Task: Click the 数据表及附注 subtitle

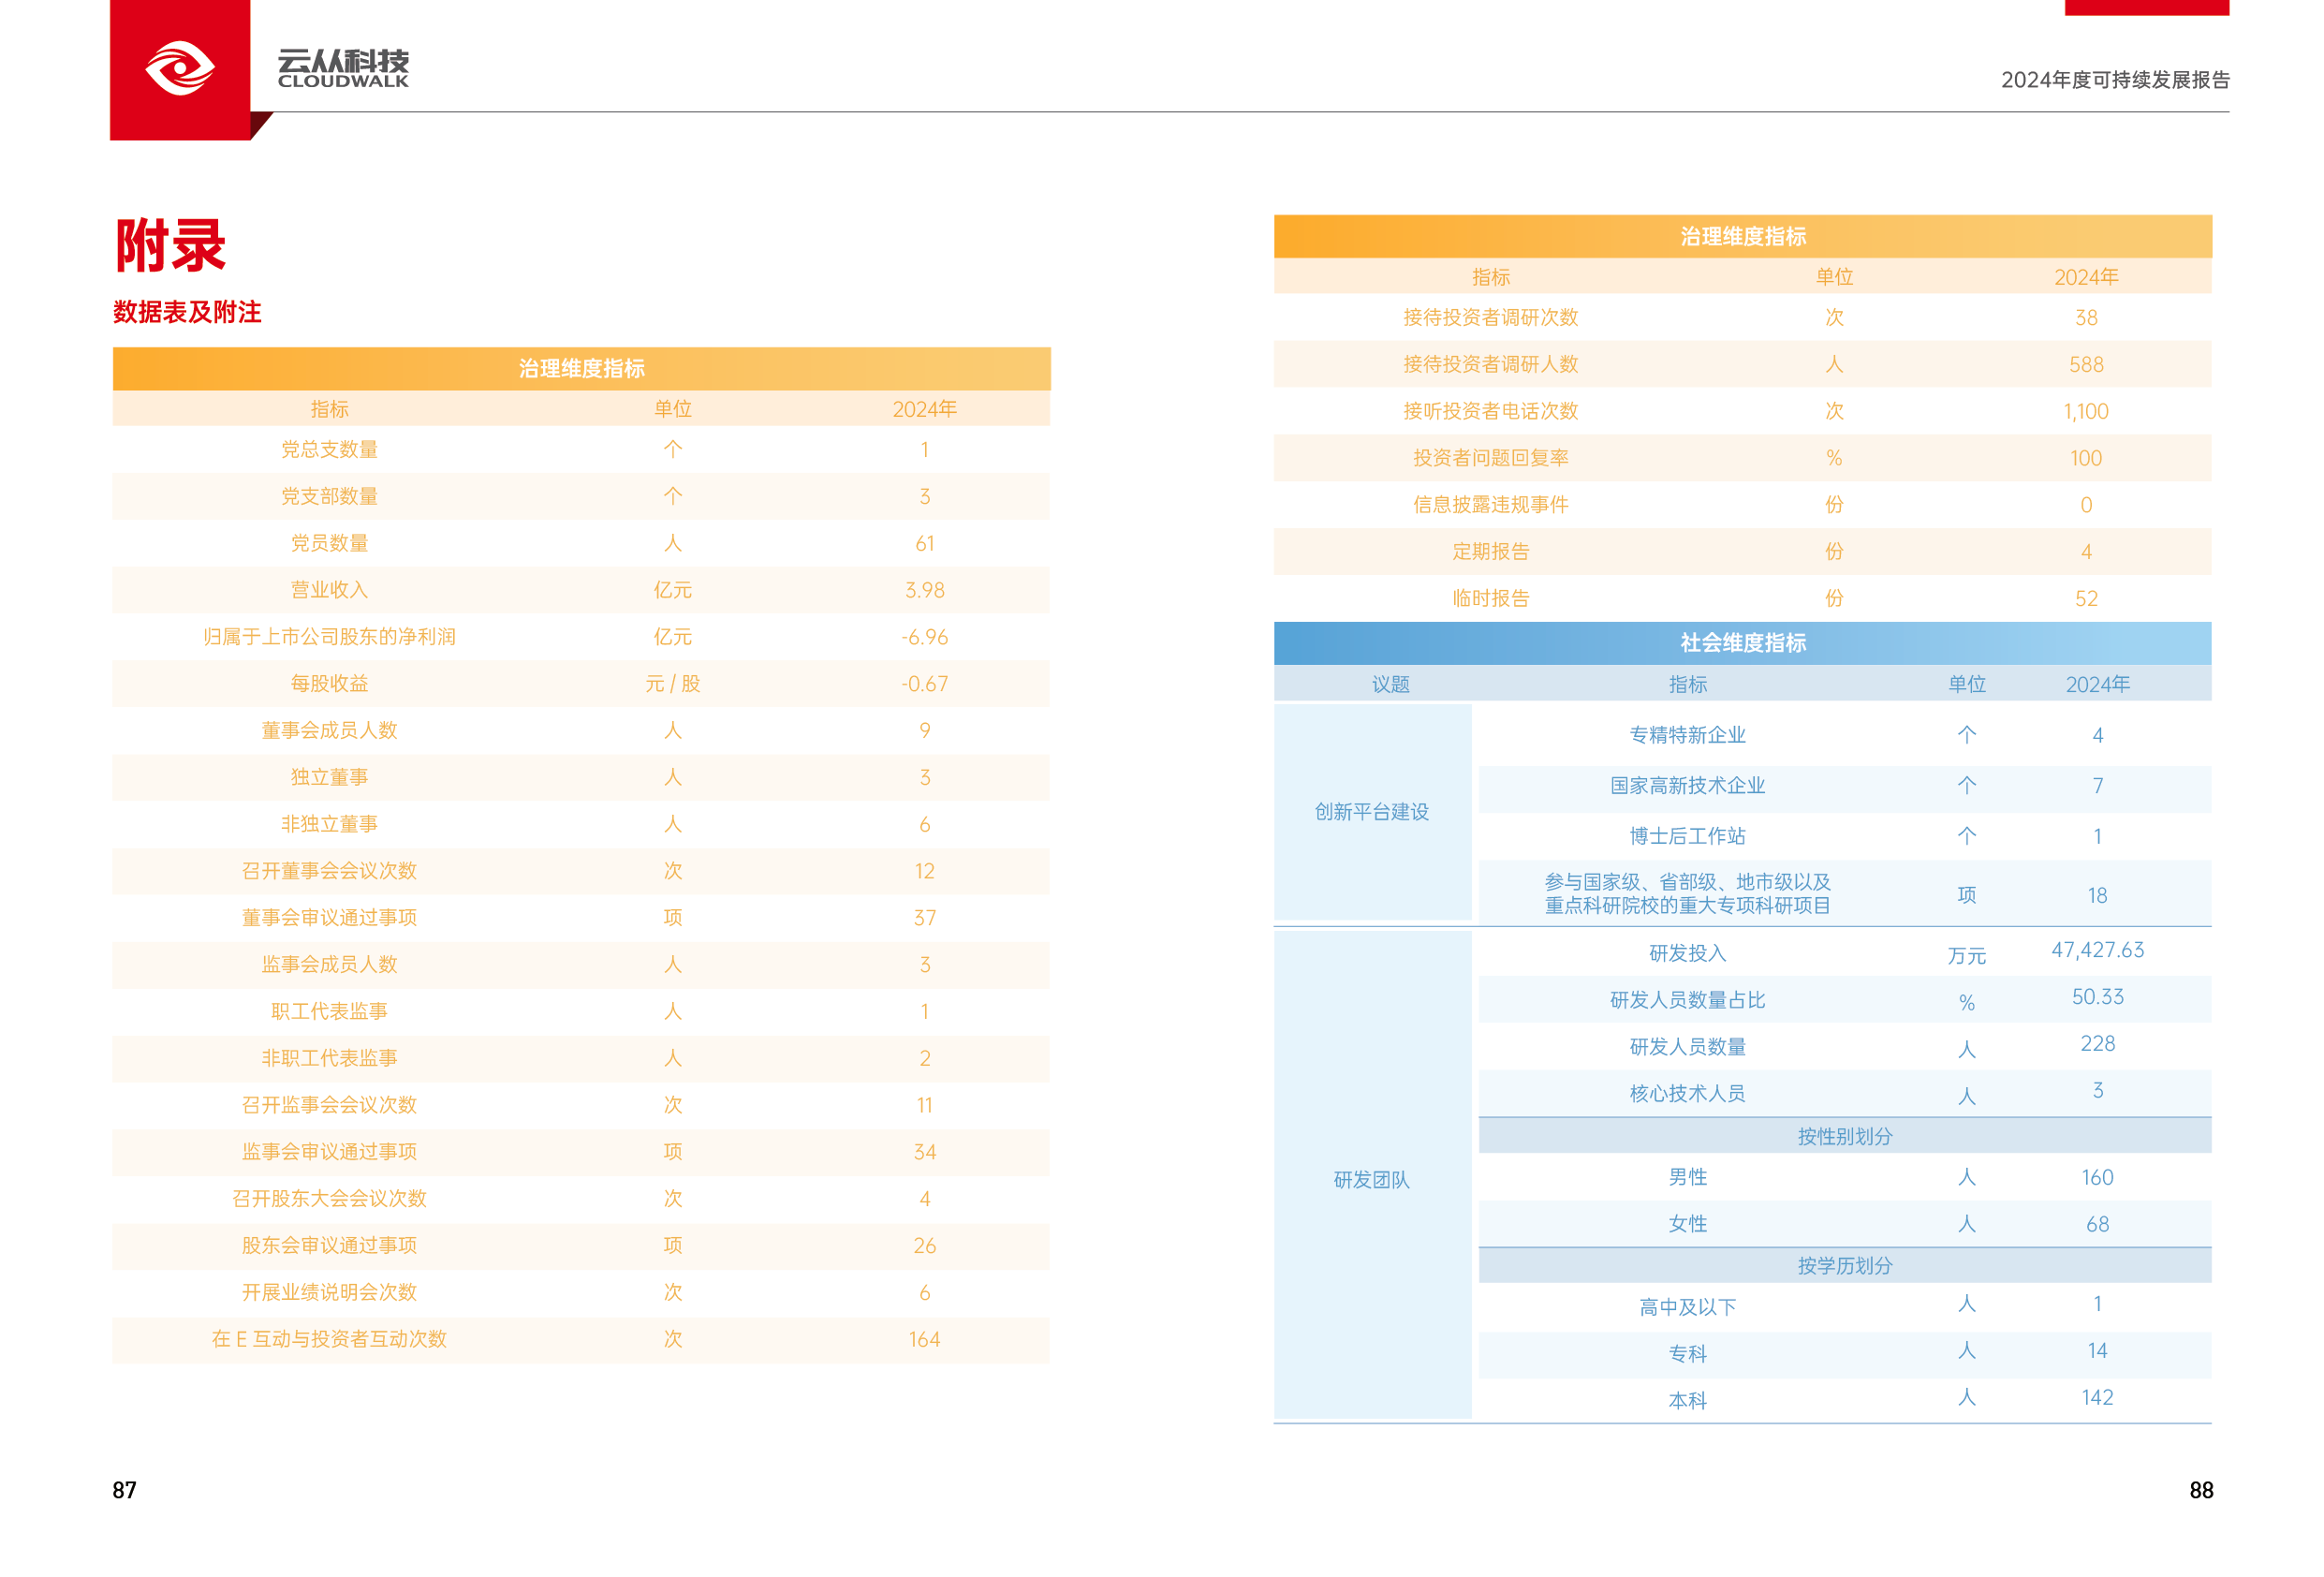Action: (187, 312)
